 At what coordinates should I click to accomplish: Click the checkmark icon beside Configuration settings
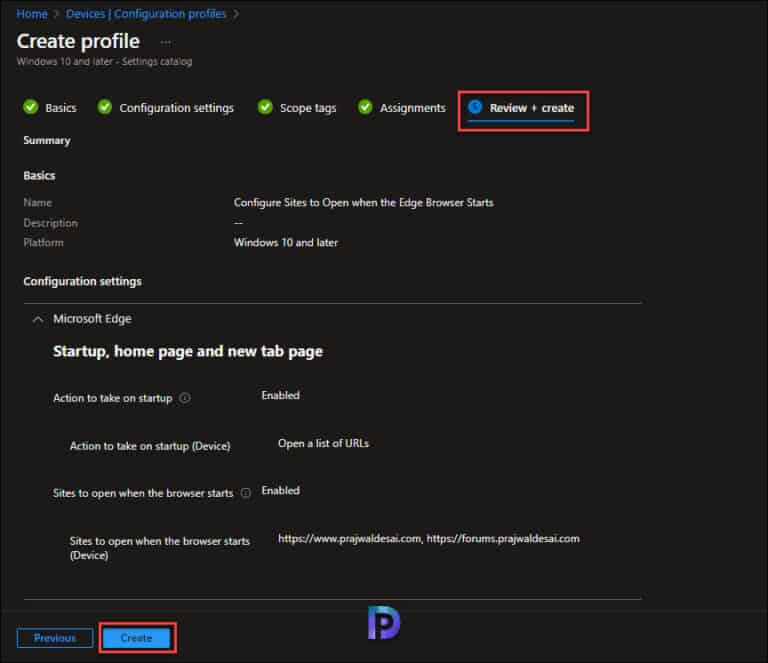(104, 106)
